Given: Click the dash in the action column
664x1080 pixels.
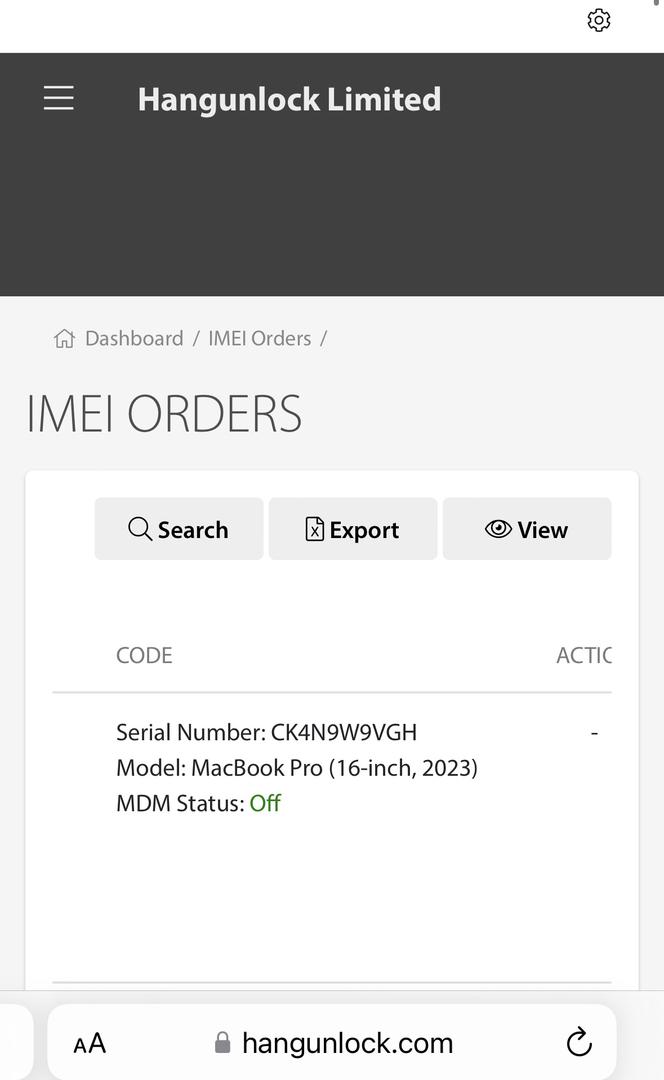Looking at the screenshot, I should pyautogui.click(x=594, y=732).
